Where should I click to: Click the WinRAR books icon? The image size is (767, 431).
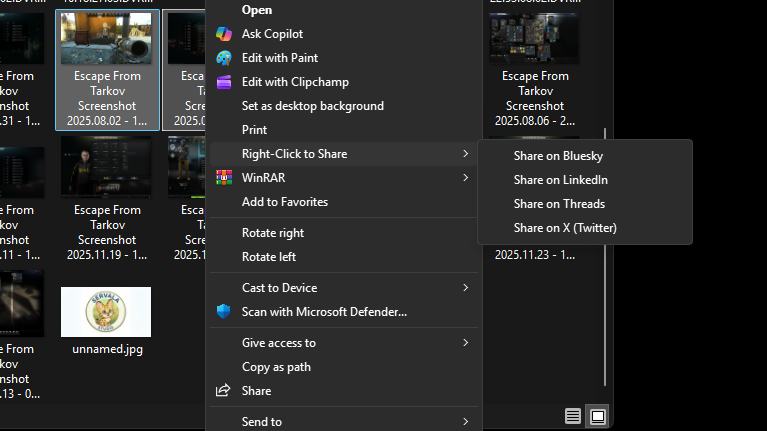[x=224, y=178]
